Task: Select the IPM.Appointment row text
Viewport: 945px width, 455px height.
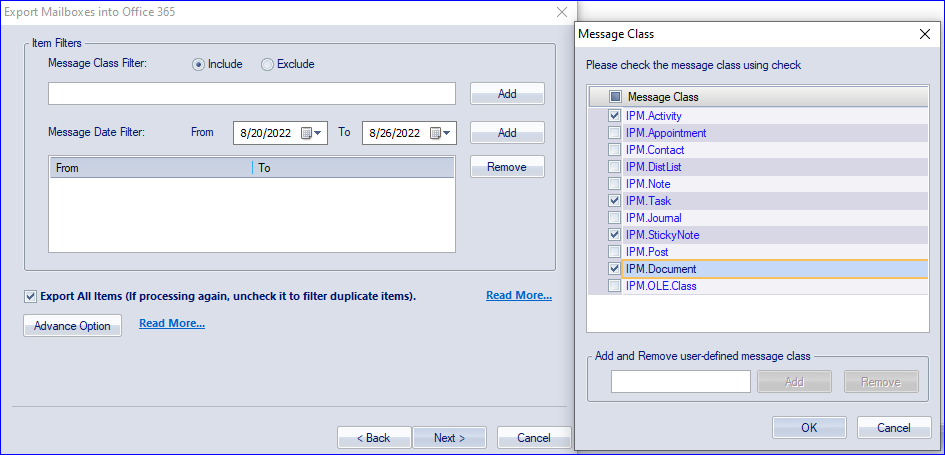Action: click(x=666, y=133)
